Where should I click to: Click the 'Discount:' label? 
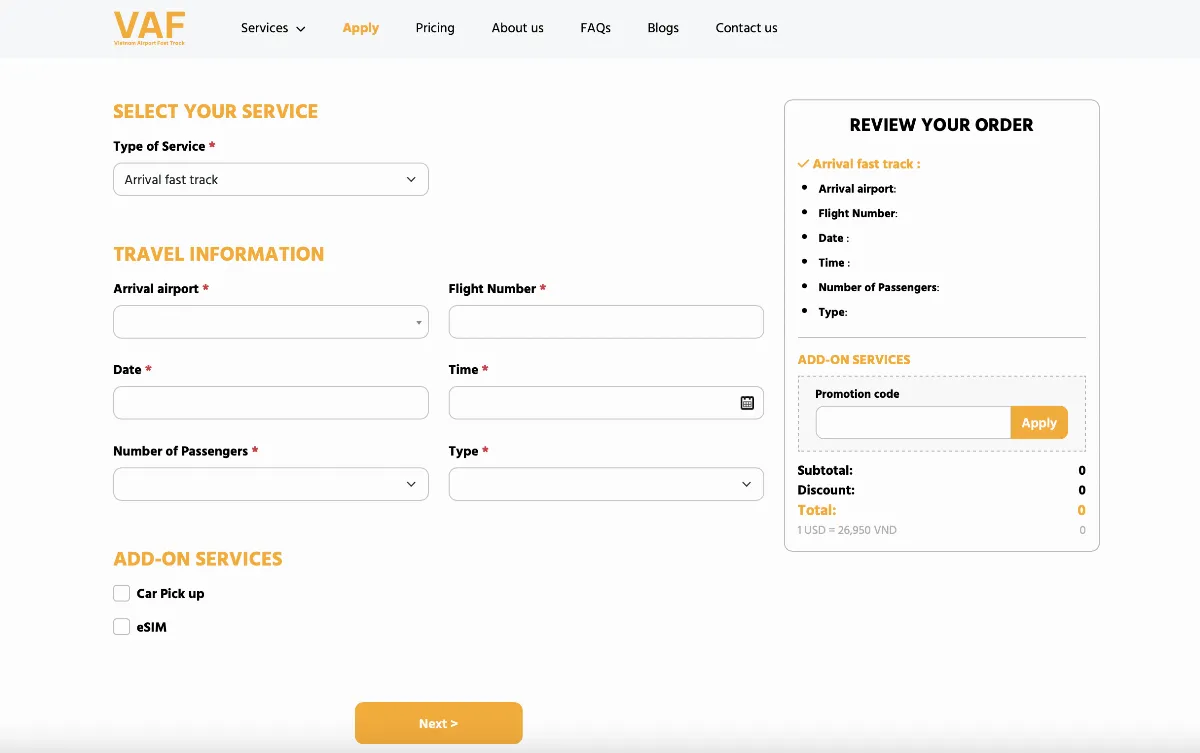[826, 490]
